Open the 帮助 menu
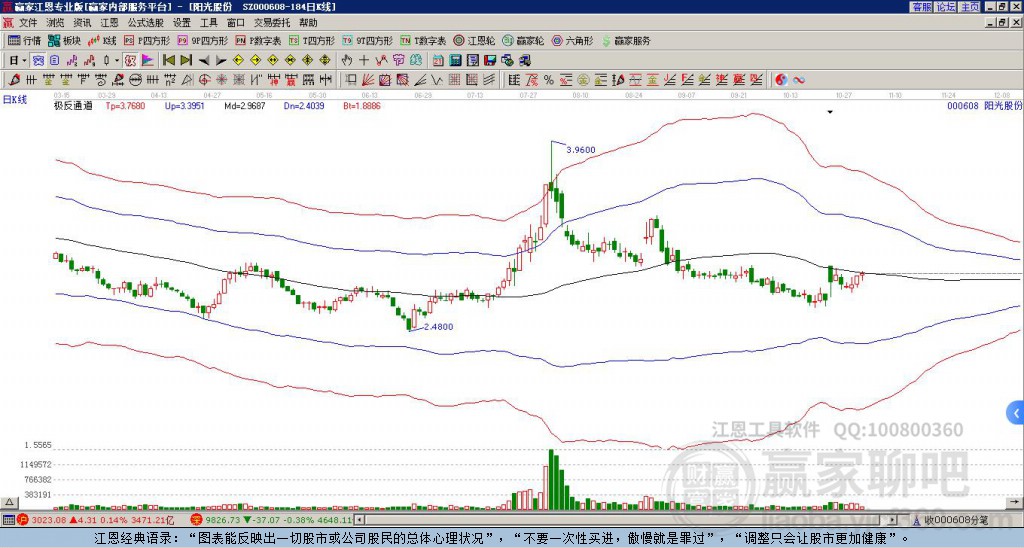The image size is (1024, 548). [308, 23]
